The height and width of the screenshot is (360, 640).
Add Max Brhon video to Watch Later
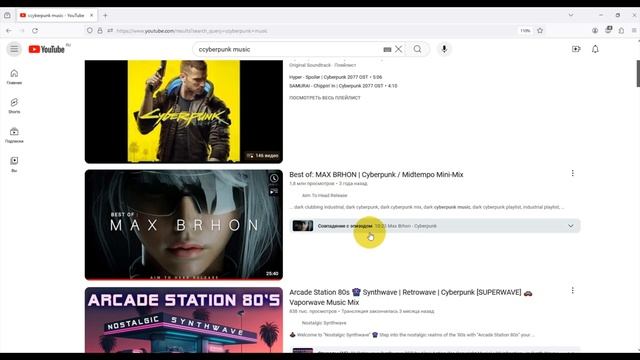274,178
